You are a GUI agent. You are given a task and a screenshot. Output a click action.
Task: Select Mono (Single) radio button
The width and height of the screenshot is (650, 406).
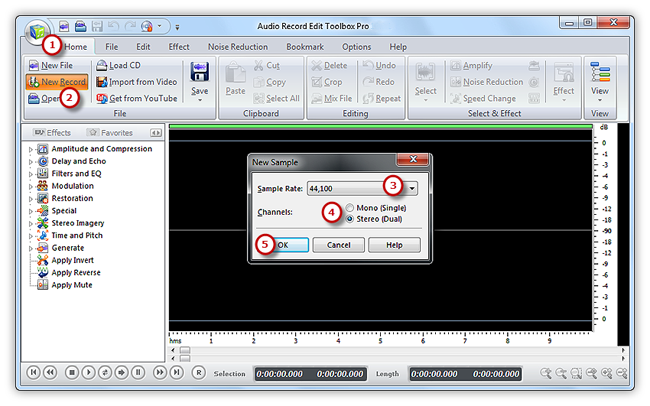coord(350,208)
